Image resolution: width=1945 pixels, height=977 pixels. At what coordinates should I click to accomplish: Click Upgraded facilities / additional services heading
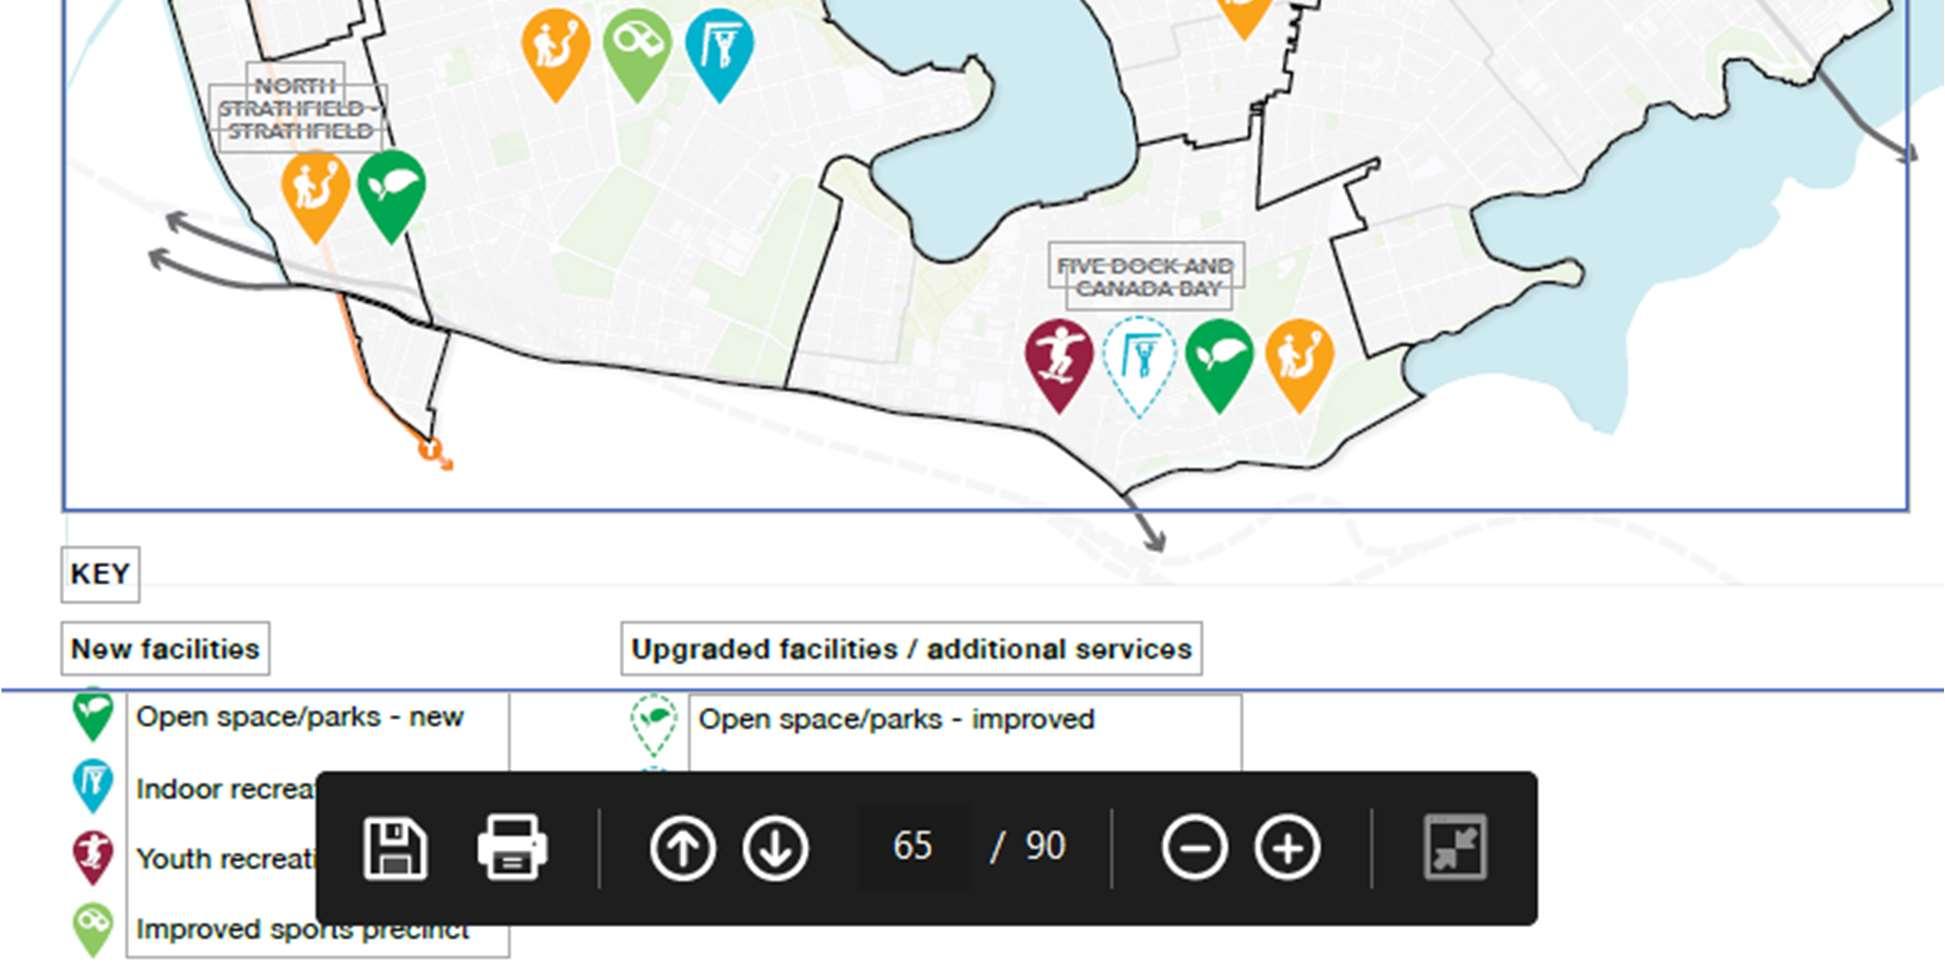pos(911,649)
